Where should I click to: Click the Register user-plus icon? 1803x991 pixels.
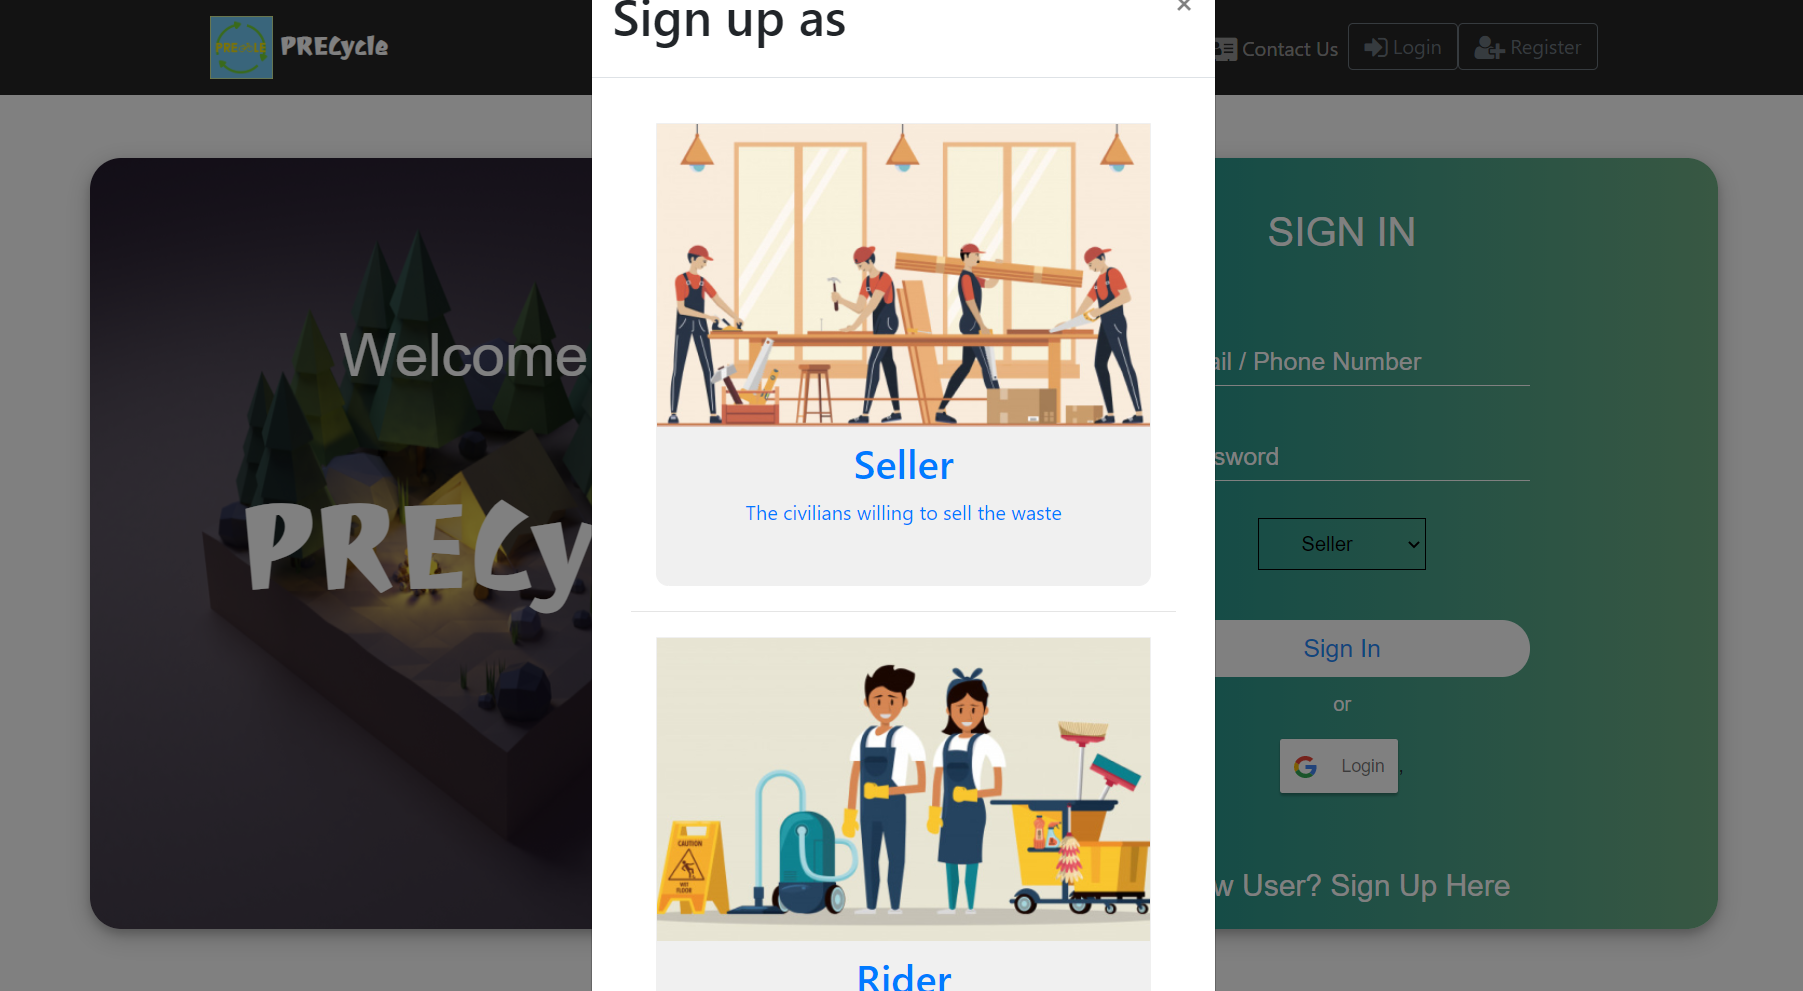(1489, 47)
